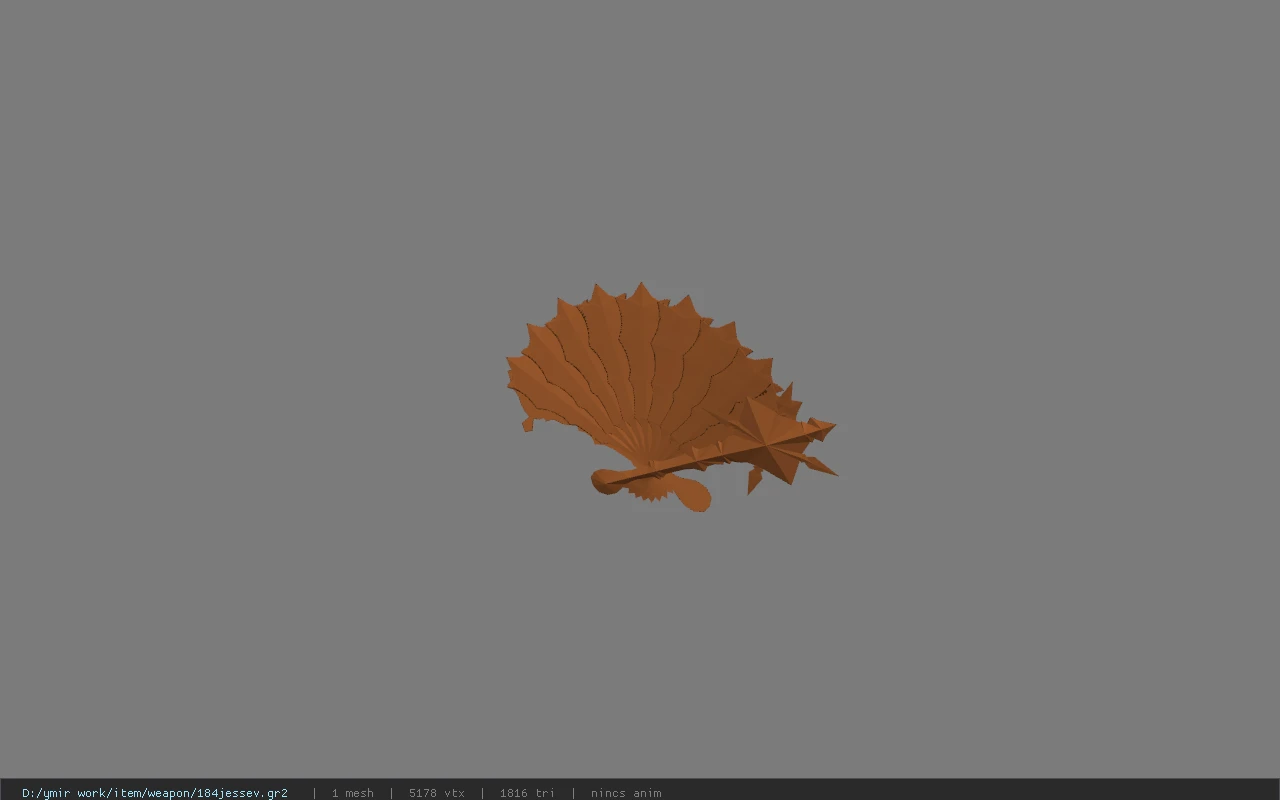
Task: Click the 'nincs anim' status entry
Action: [x=626, y=793]
